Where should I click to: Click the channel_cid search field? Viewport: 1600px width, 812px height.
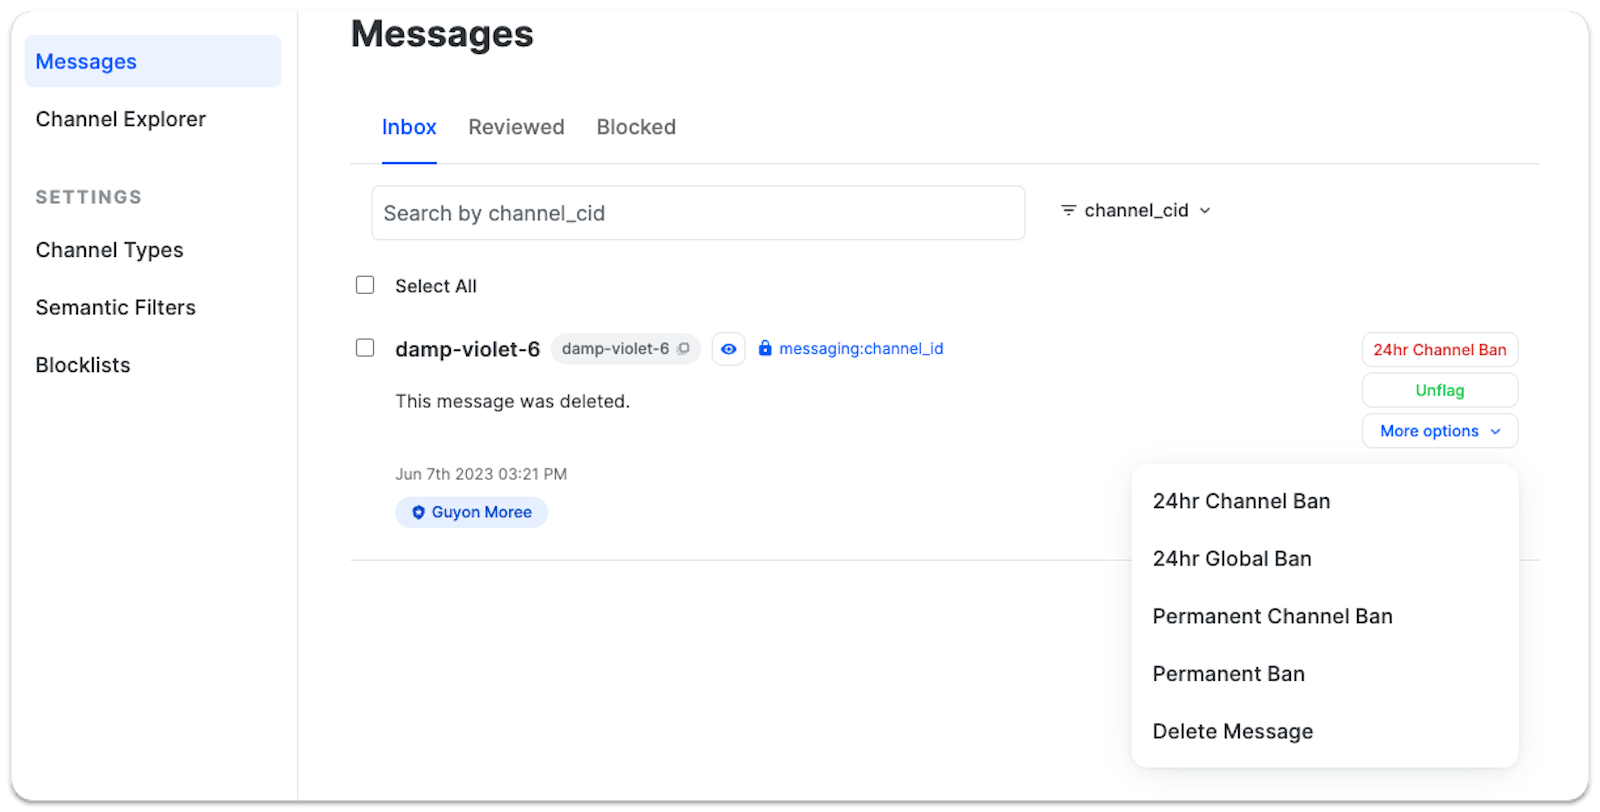(x=697, y=213)
